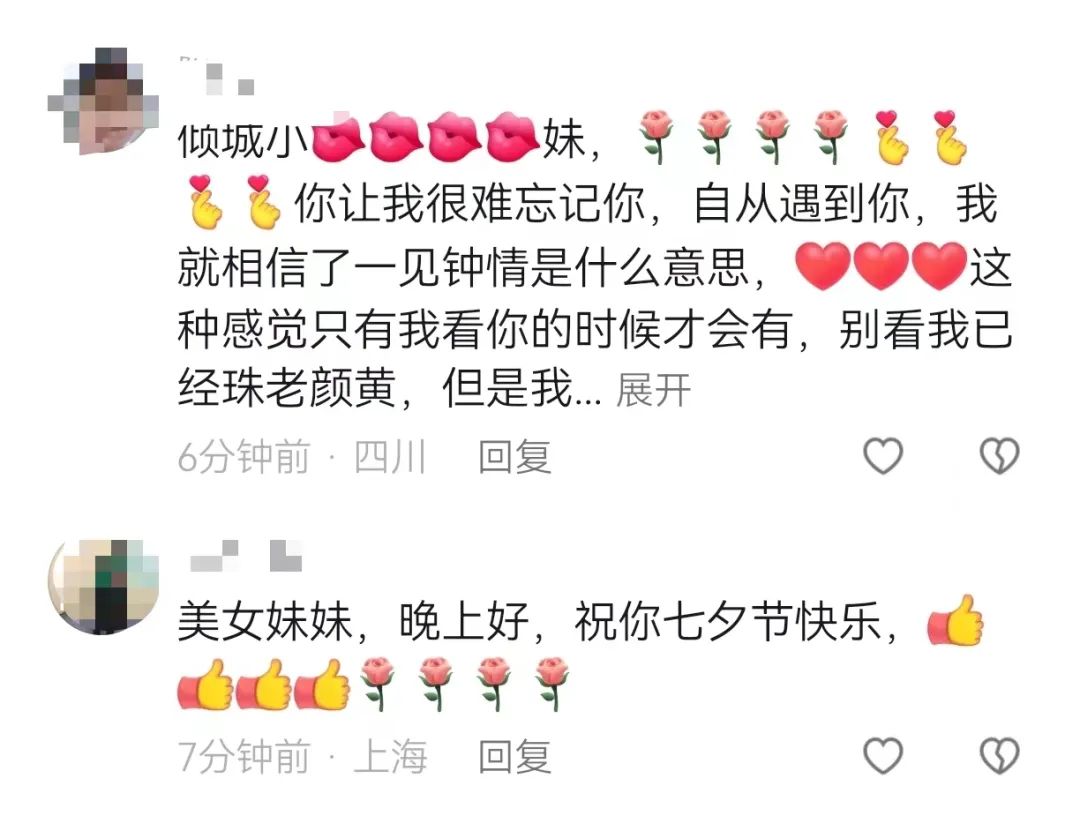The width and height of the screenshot is (1080, 816).
Task: Like the 七夕节快乐 comment from 上海
Action: [883, 755]
